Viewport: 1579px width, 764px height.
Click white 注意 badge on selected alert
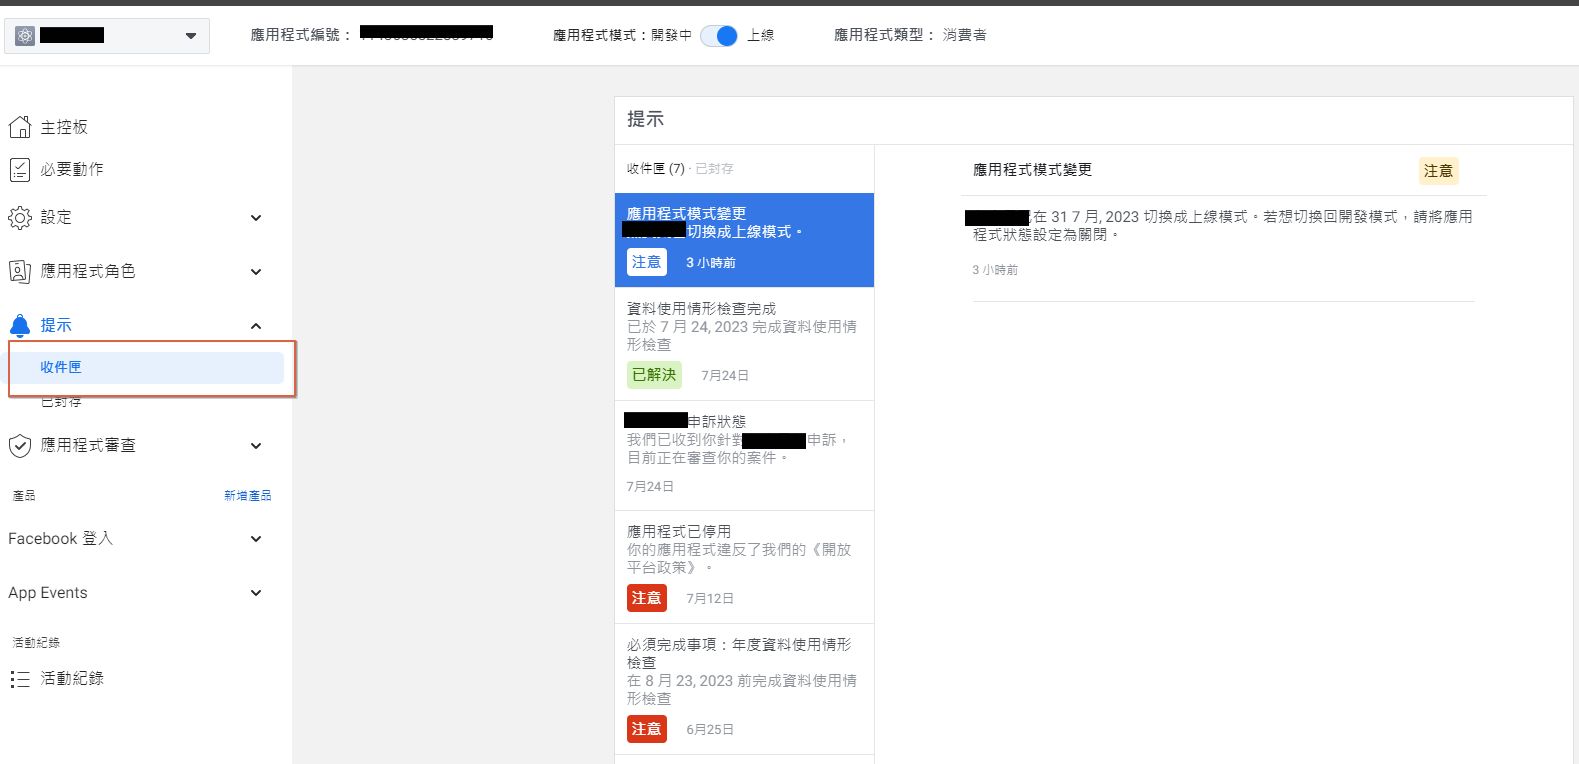(x=647, y=262)
